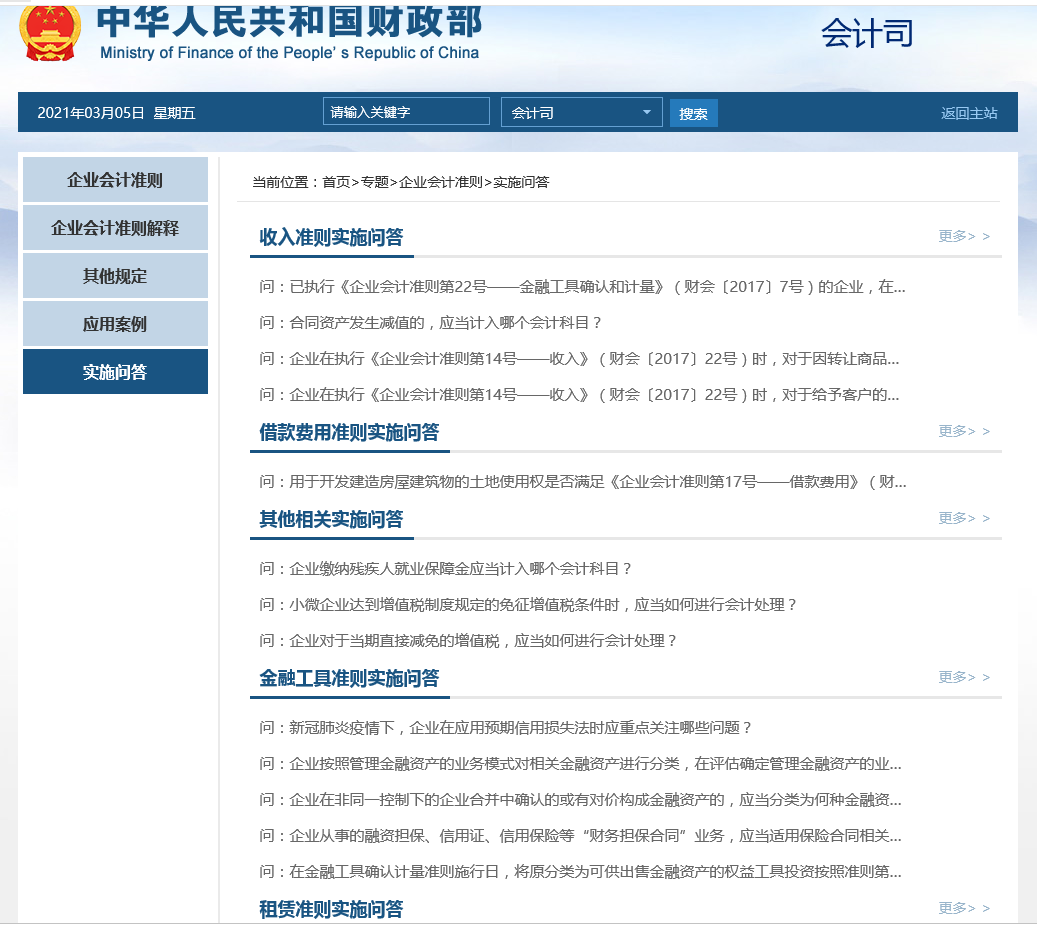The width and height of the screenshot is (1037, 926).
Task: Open question 非同一控制下的企业合并 或有对价
Action: [580, 800]
